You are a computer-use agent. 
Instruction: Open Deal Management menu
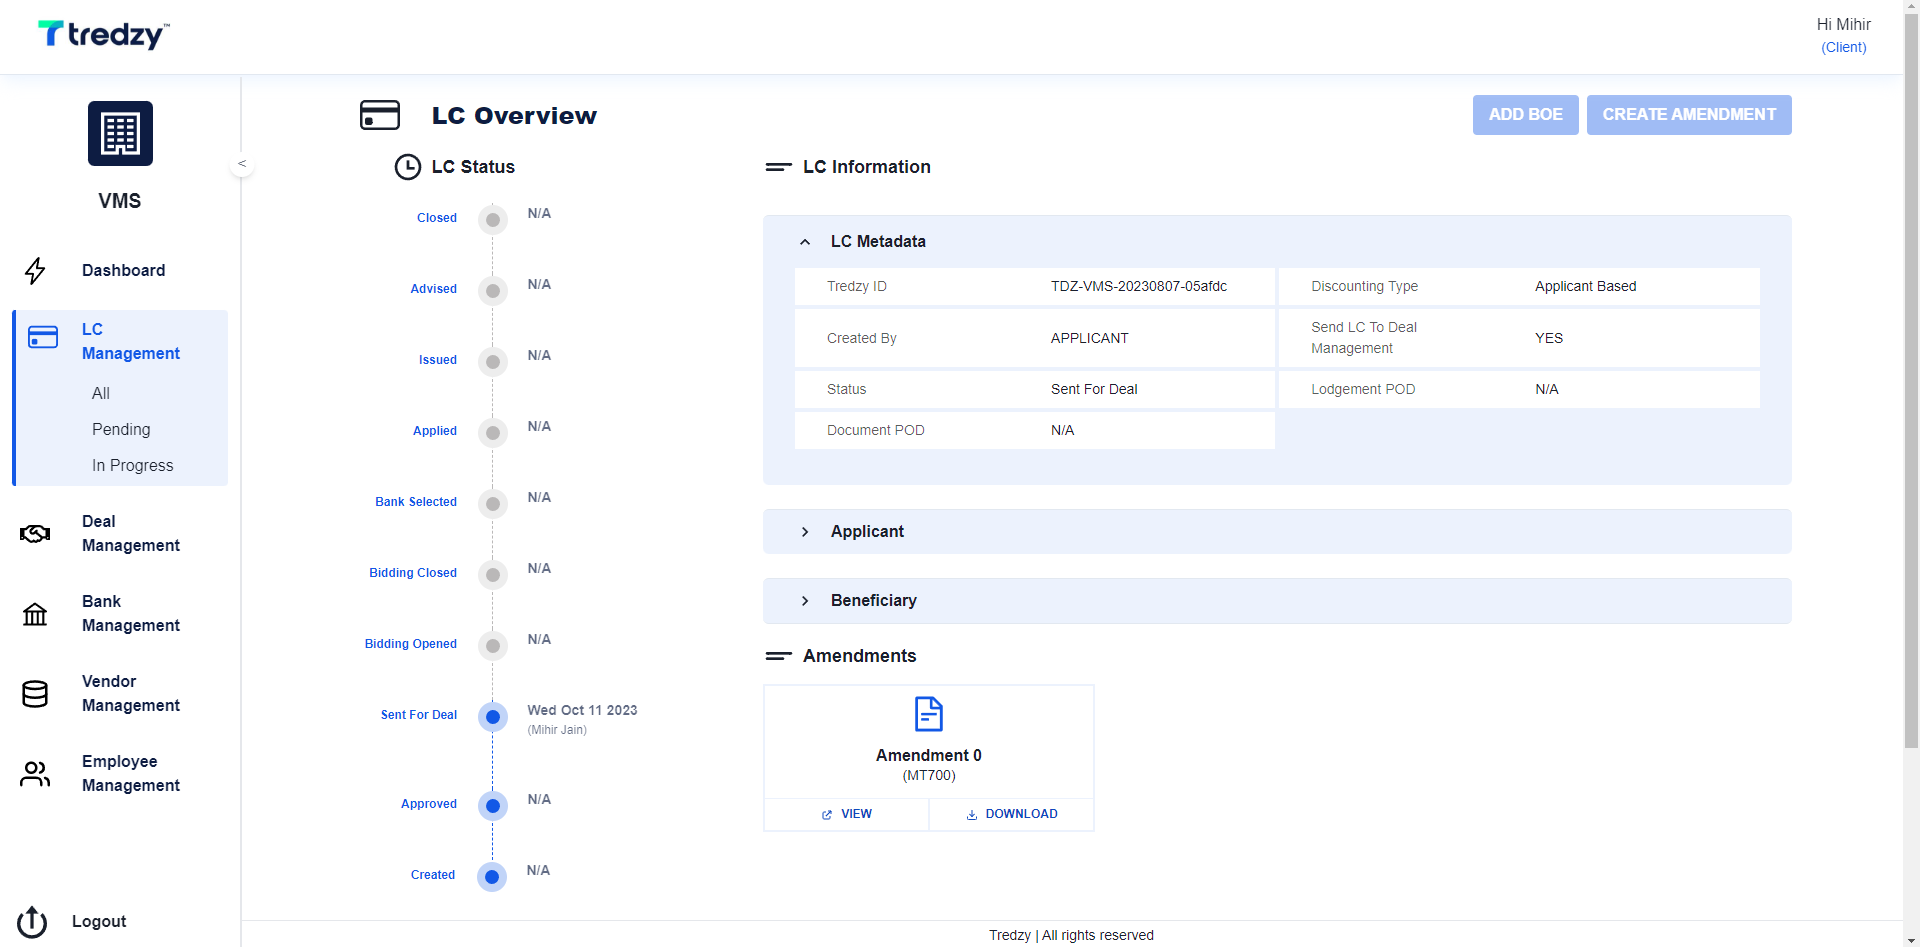click(131, 534)
